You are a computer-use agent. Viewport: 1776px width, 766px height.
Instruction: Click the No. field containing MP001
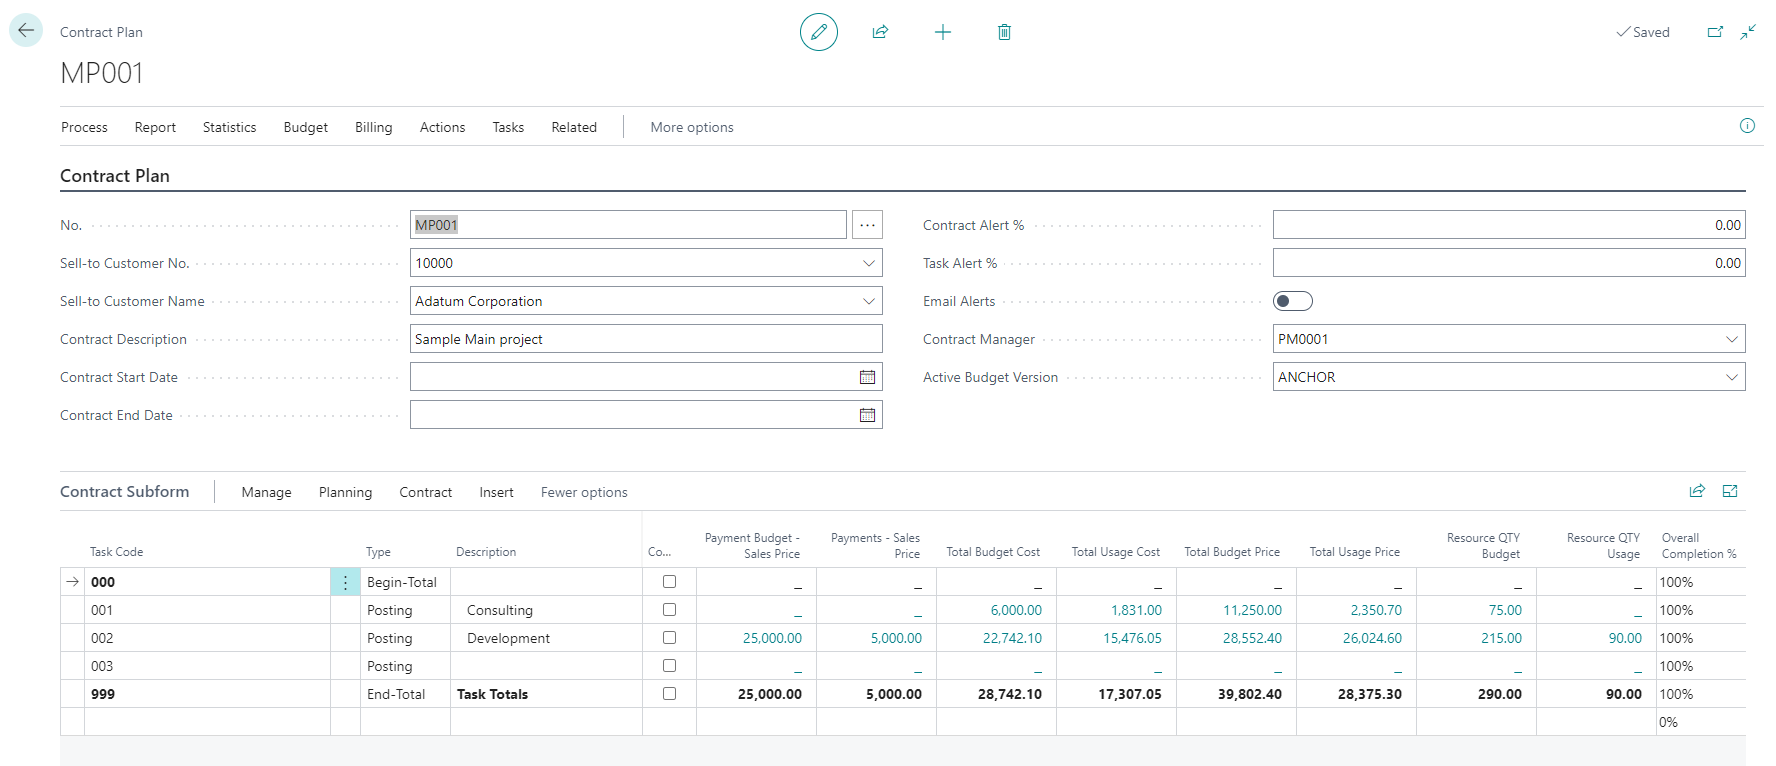click(628, 225)
